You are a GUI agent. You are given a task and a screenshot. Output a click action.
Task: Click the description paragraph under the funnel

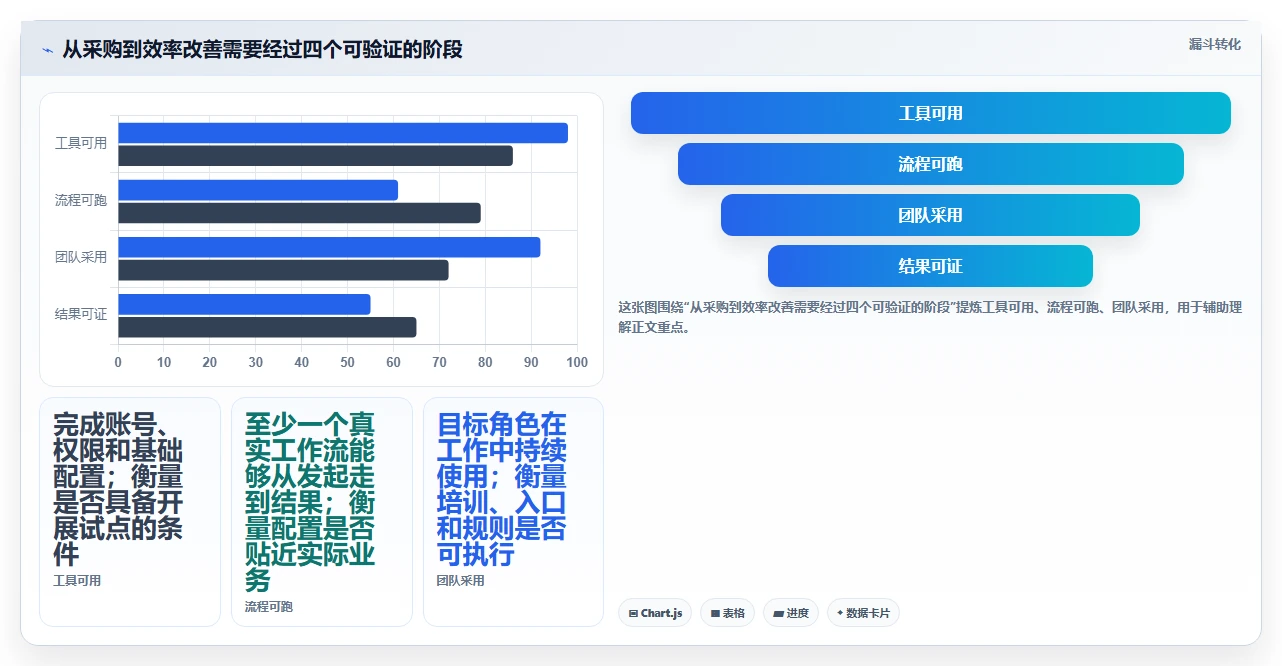[x=930, y=317]
